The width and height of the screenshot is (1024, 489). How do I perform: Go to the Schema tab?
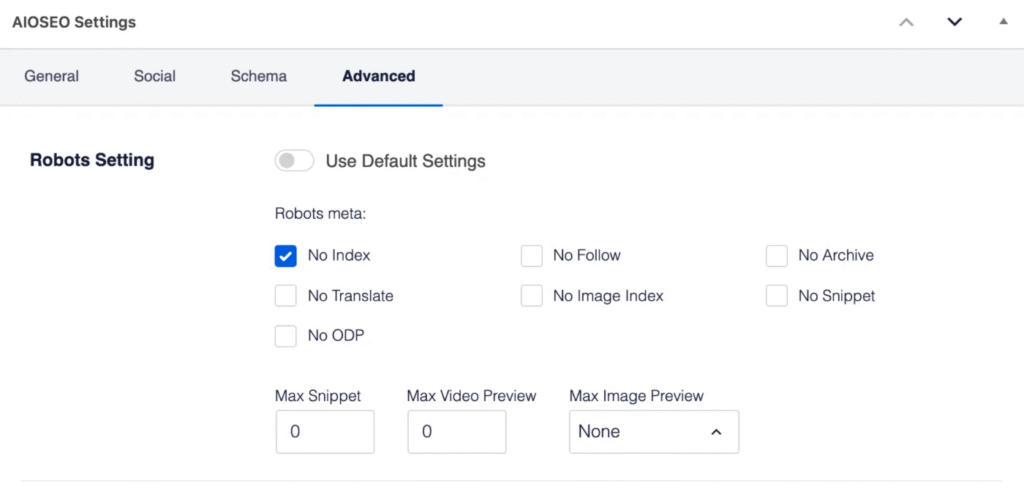[258, 76]
